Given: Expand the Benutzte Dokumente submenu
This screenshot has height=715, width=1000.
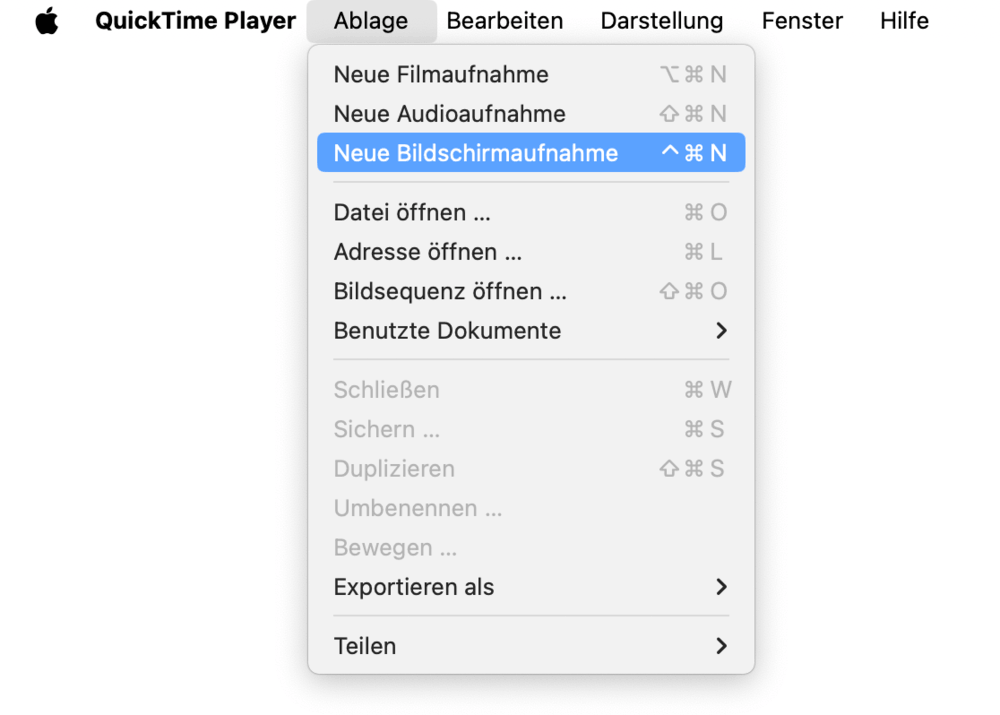Looking at the screenshot, I should coord(447,331).
